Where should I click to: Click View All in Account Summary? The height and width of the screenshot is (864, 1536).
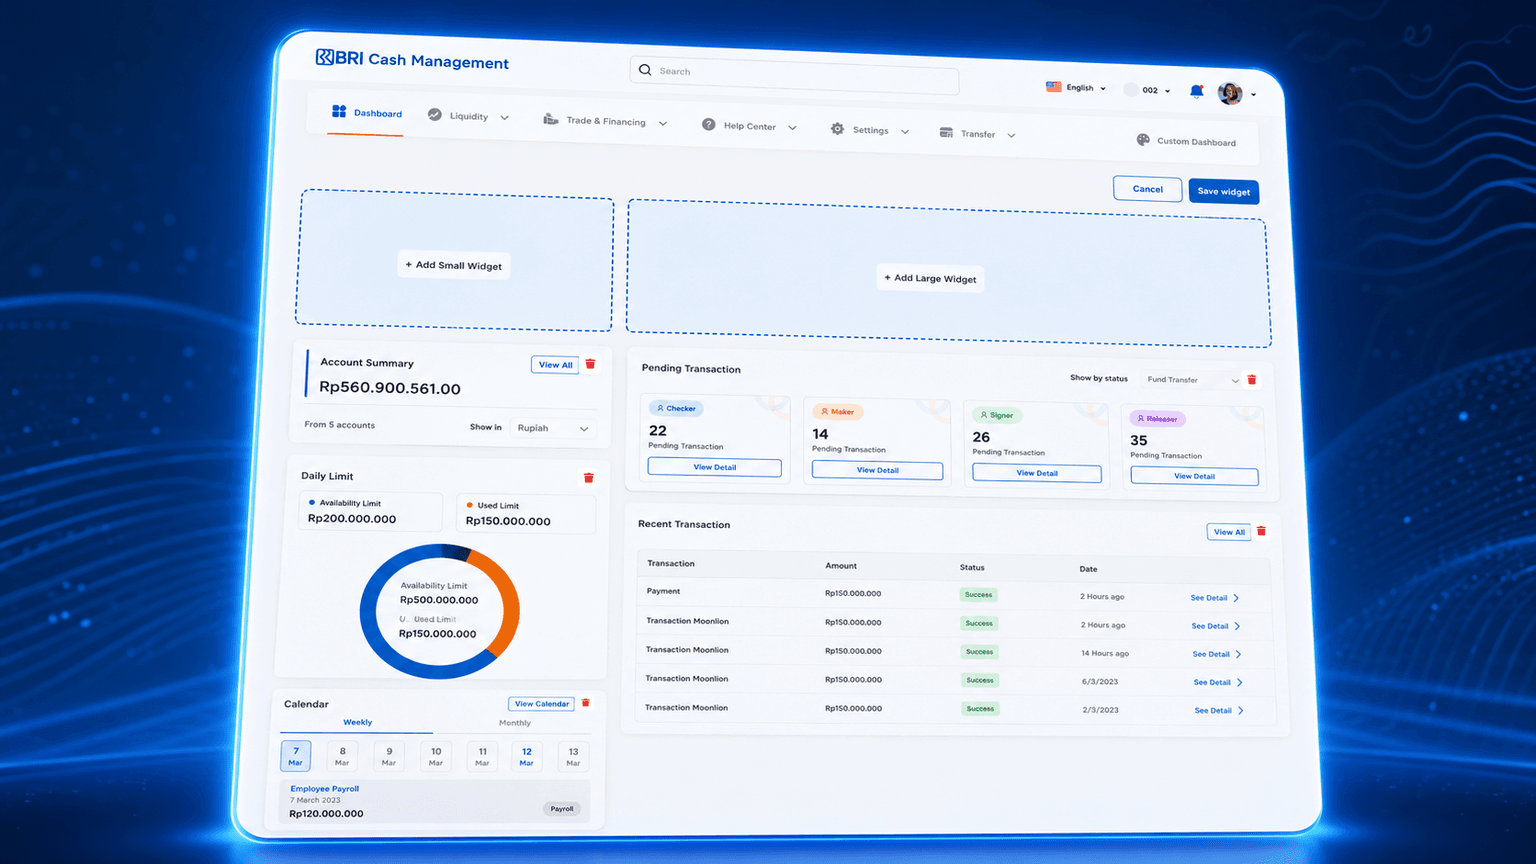tap(555, 365)
